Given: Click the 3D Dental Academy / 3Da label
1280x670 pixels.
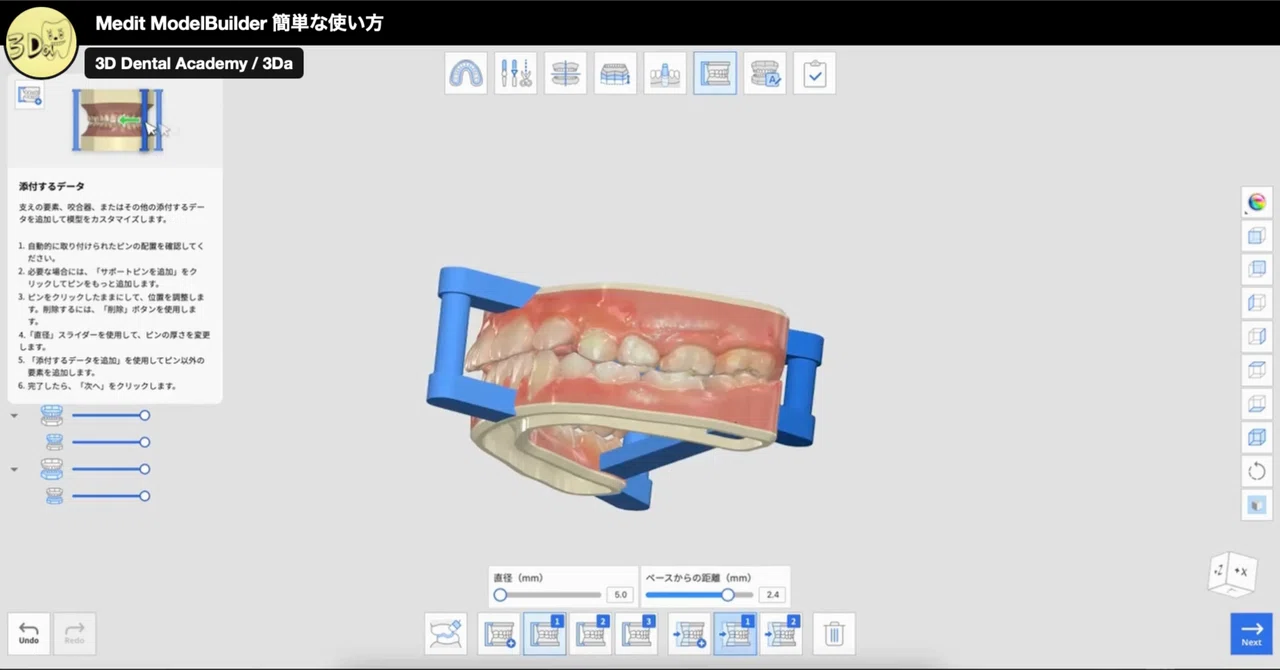Looking at the screenshot, I should pyautogui.click(x=194, y=64).
